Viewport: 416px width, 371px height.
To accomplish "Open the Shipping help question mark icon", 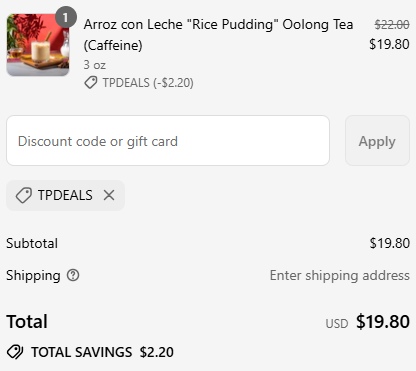I will click(73, 275).
